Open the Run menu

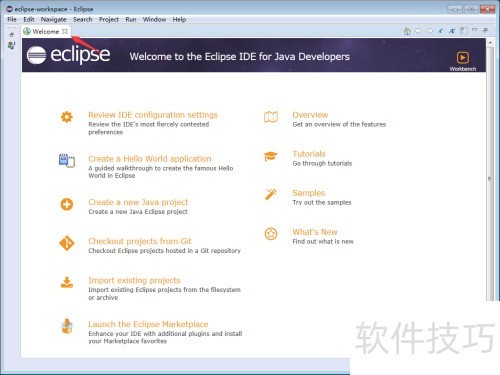[131, 19]
